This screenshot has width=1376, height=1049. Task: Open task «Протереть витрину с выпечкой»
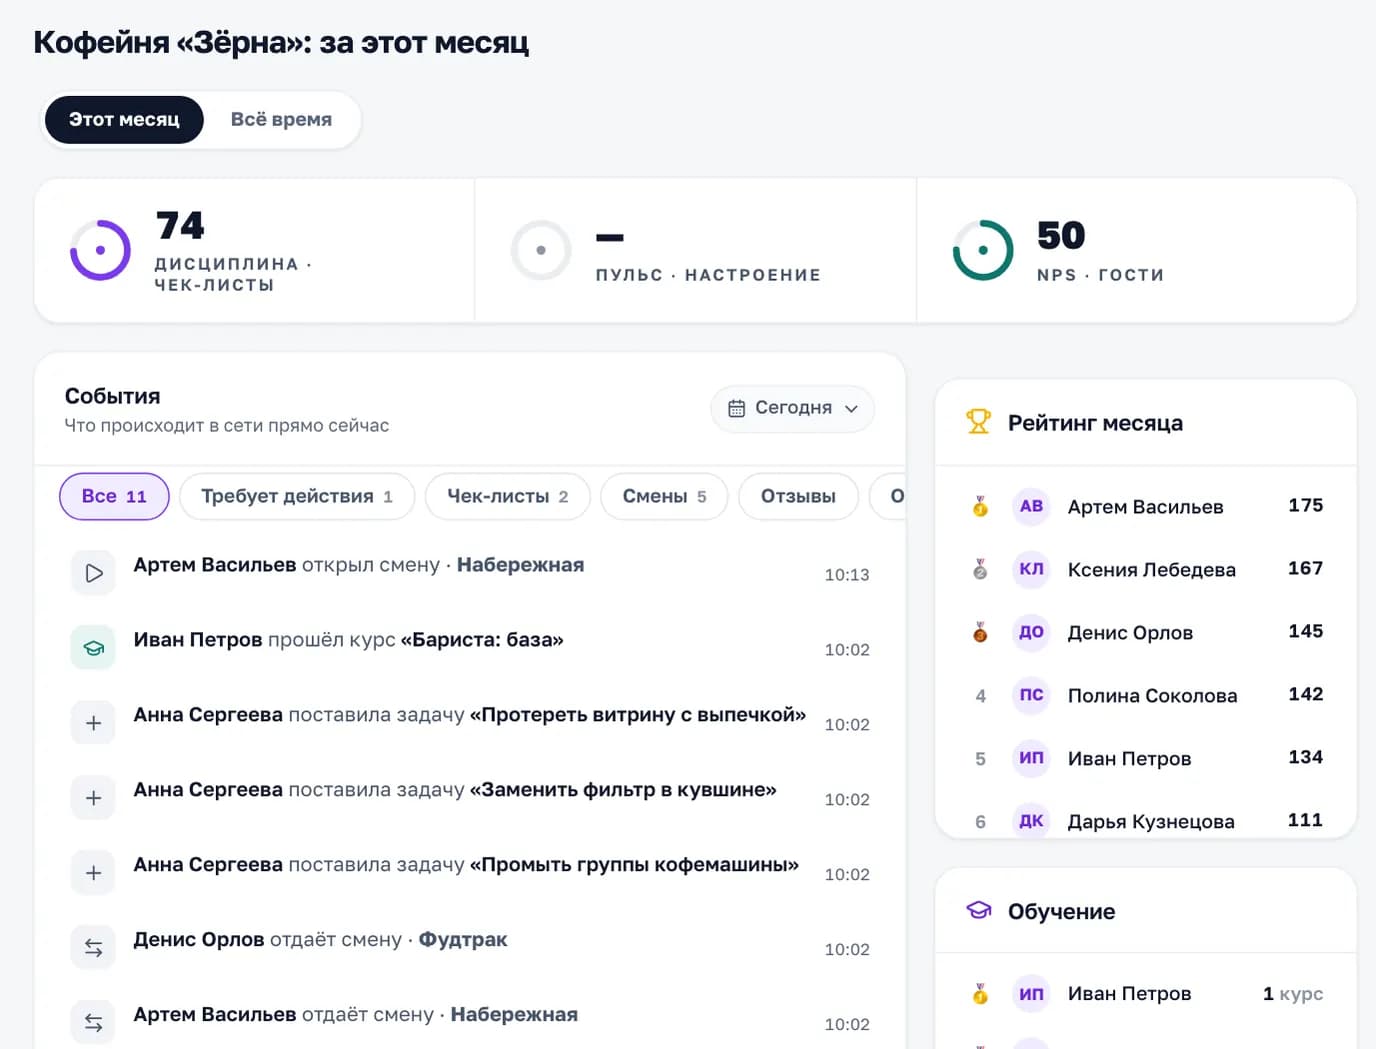638,715
